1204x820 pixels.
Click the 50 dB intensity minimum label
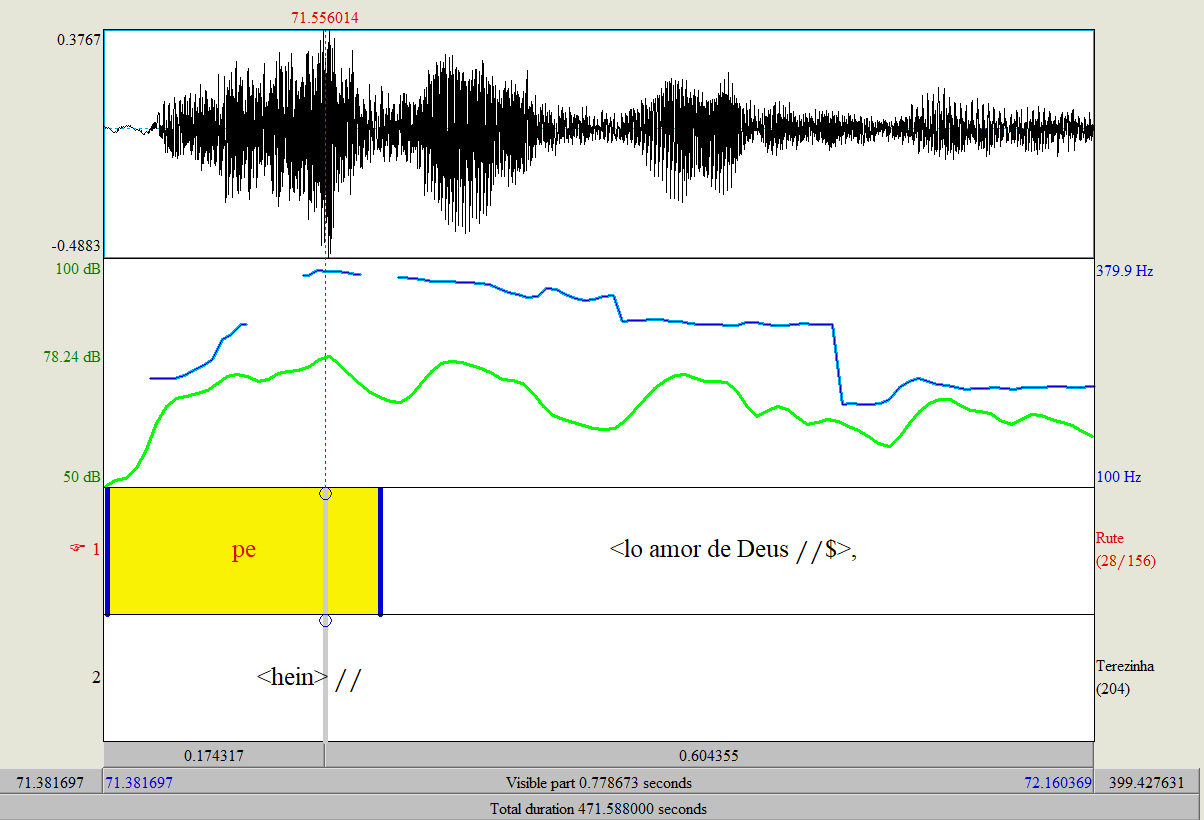[81, 477]
